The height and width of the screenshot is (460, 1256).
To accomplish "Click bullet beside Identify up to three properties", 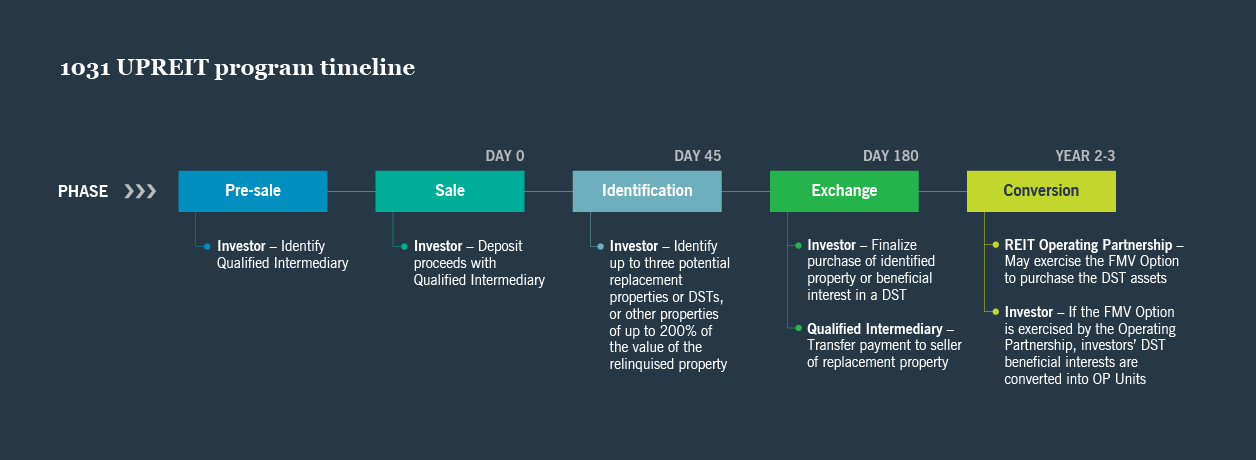I will point(600,246).
